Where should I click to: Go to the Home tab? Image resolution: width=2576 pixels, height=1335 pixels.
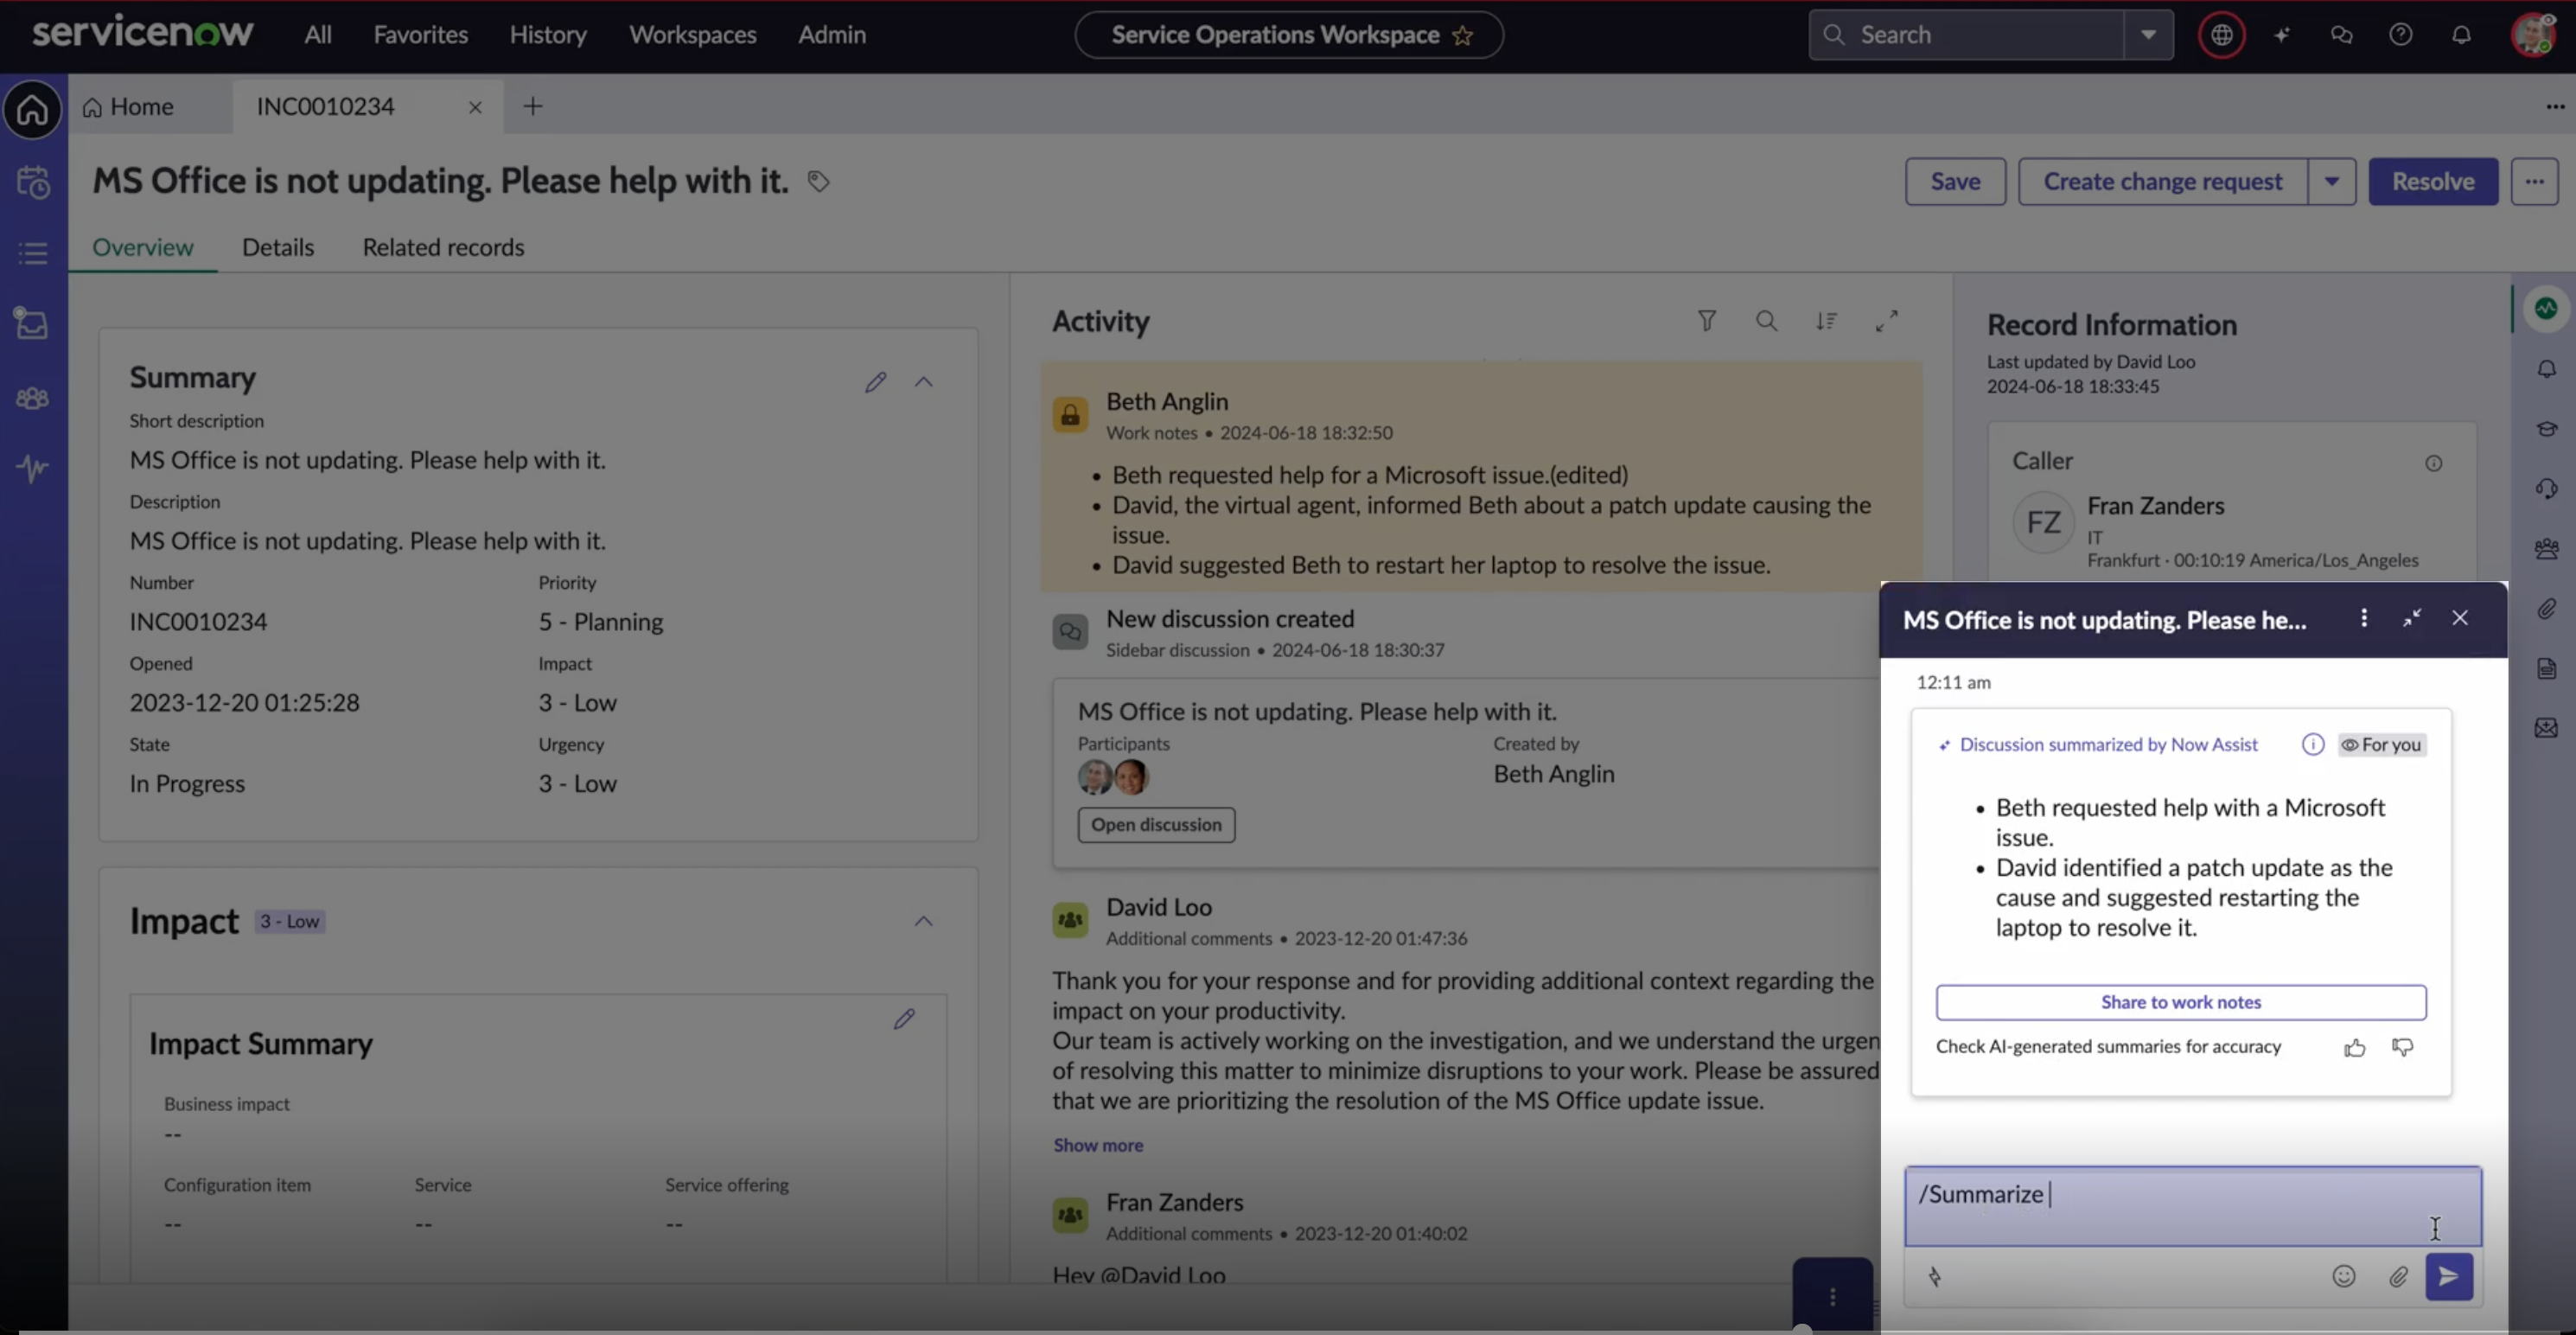pyautogui.click(x=128, y=107)
